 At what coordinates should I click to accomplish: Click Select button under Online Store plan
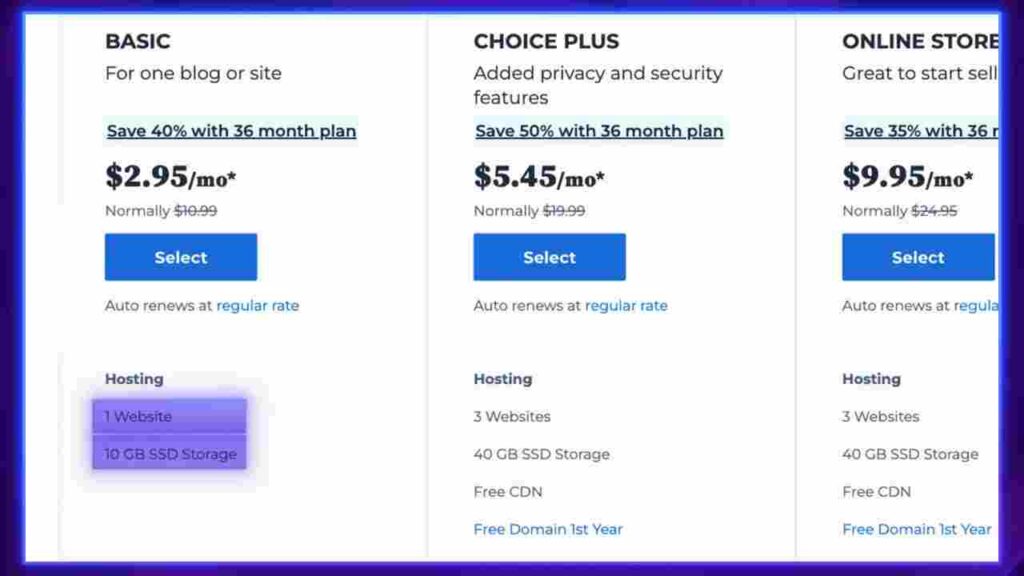[x=918, y=257]
